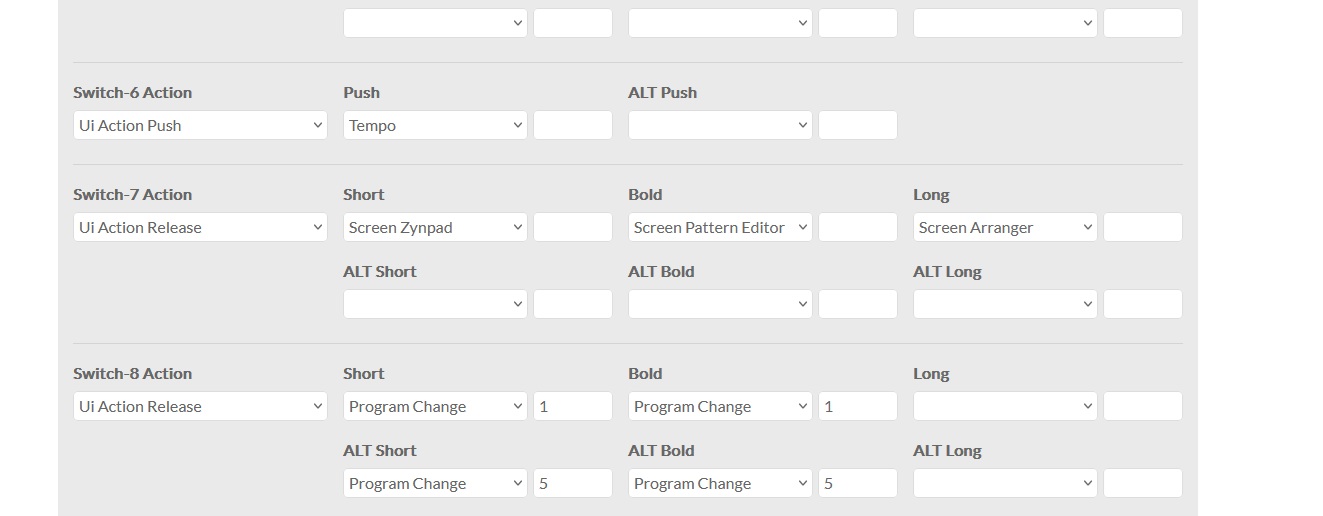The height and width of the screenshot is (516, 1323).
Task: Expand the Switch-7 ALT Bold dropdown
Action: tap(720, 304)
